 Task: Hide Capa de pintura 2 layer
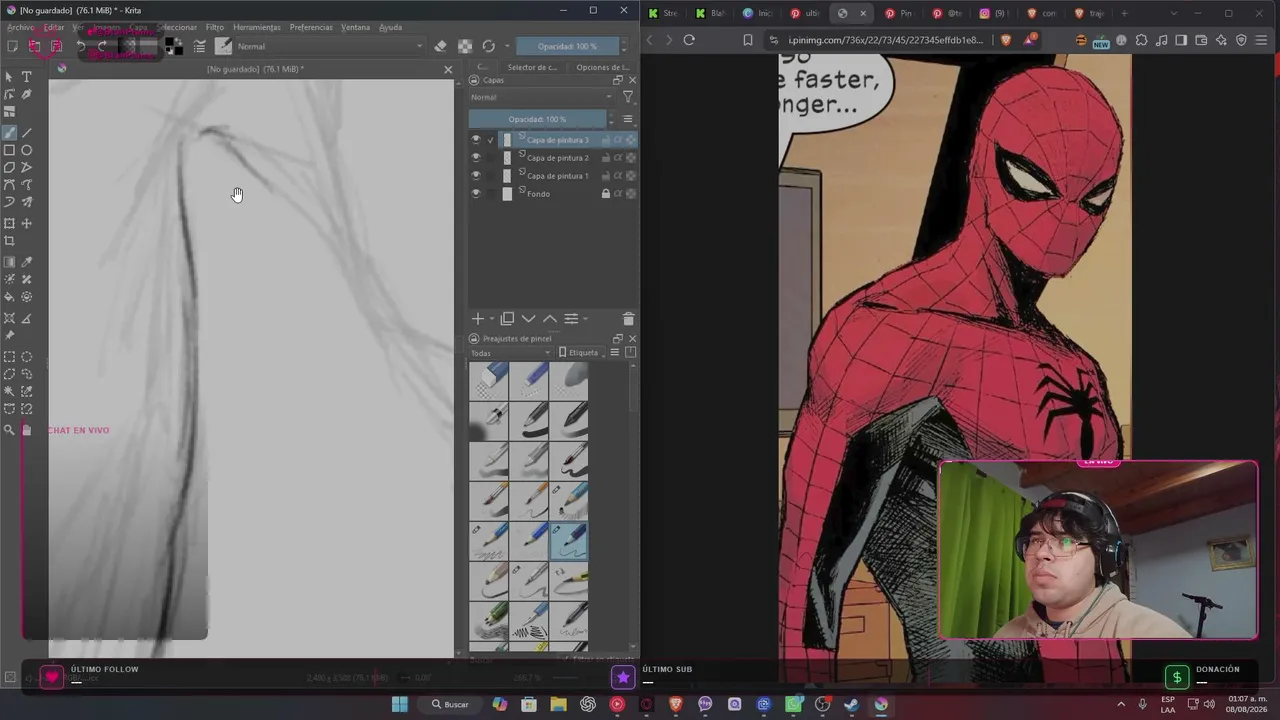coord(476,158)
